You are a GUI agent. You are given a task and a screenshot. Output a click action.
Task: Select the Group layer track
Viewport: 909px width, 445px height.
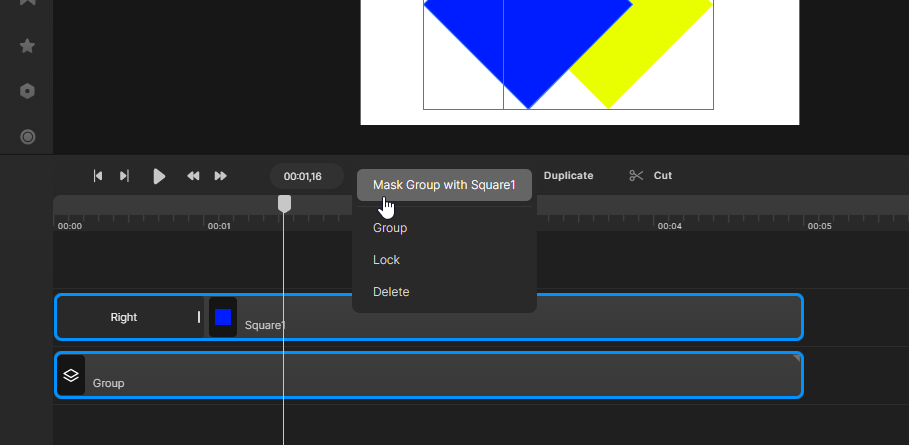(x=429, y=375)
